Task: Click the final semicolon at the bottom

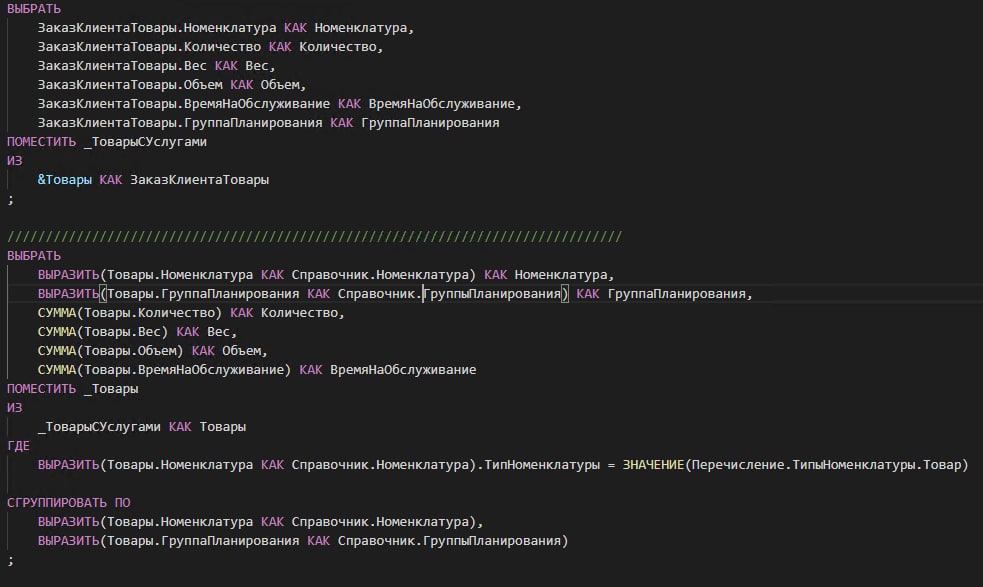Action: coord(11,560)
